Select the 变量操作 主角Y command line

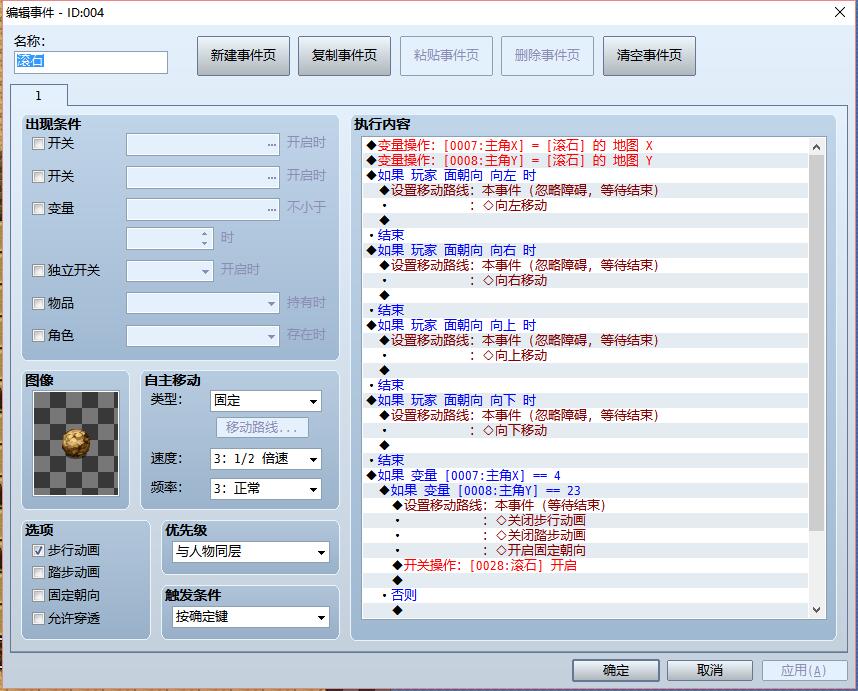click(585, 160)
